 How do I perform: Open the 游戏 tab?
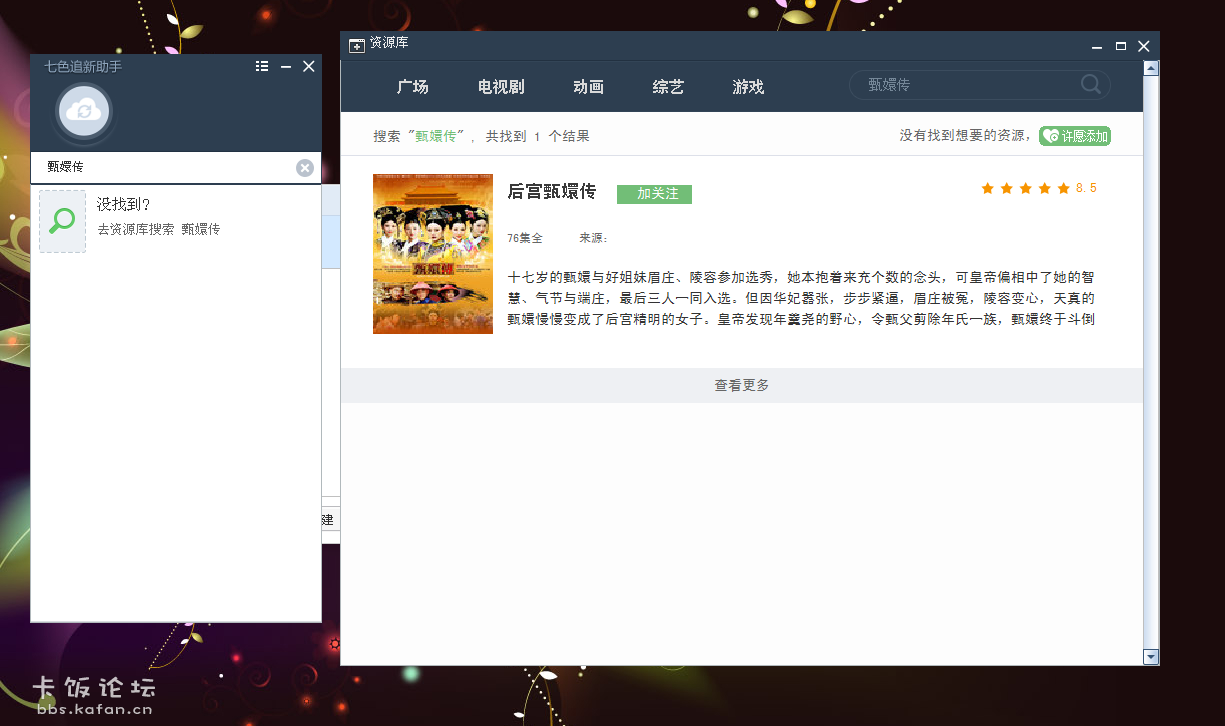[748, 87]
